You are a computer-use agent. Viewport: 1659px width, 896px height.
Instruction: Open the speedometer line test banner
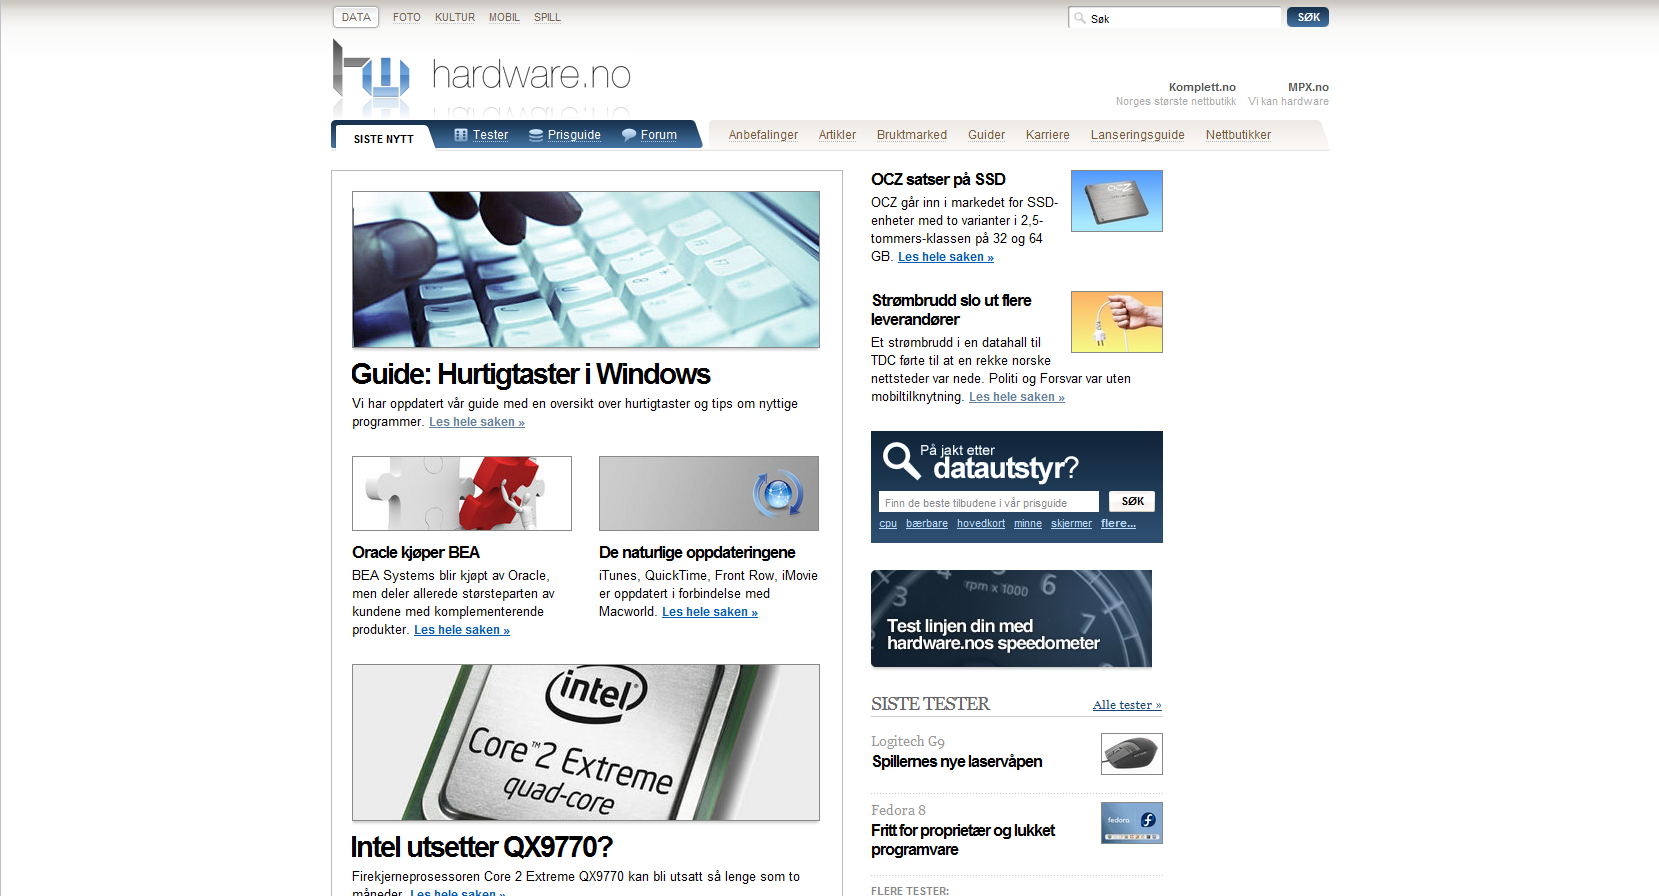click(1011, 619)
